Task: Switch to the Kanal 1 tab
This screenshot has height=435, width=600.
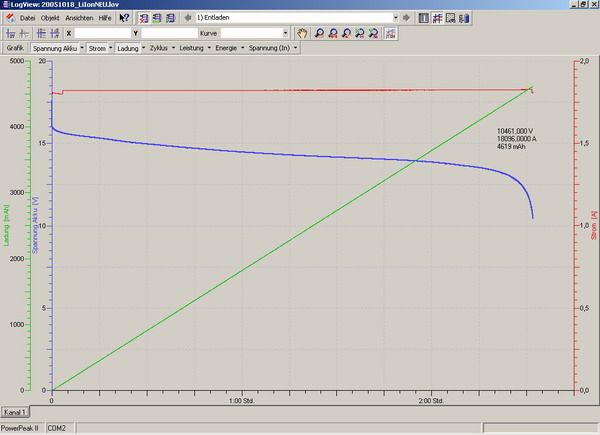Action: (x=15, y=411)
